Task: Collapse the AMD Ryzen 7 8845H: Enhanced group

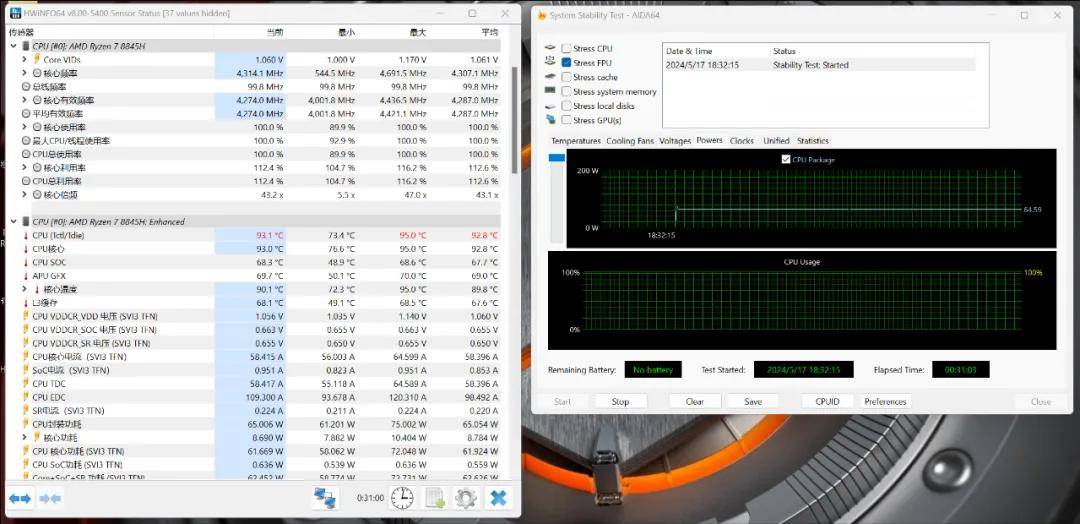Action: pos(14,222)
